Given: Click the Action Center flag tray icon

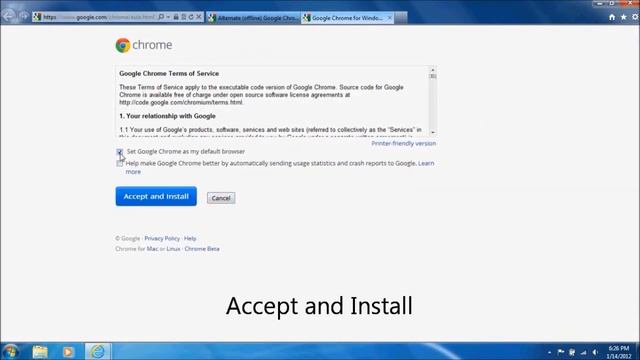Looking at the screenshot, I should point(561,352).
